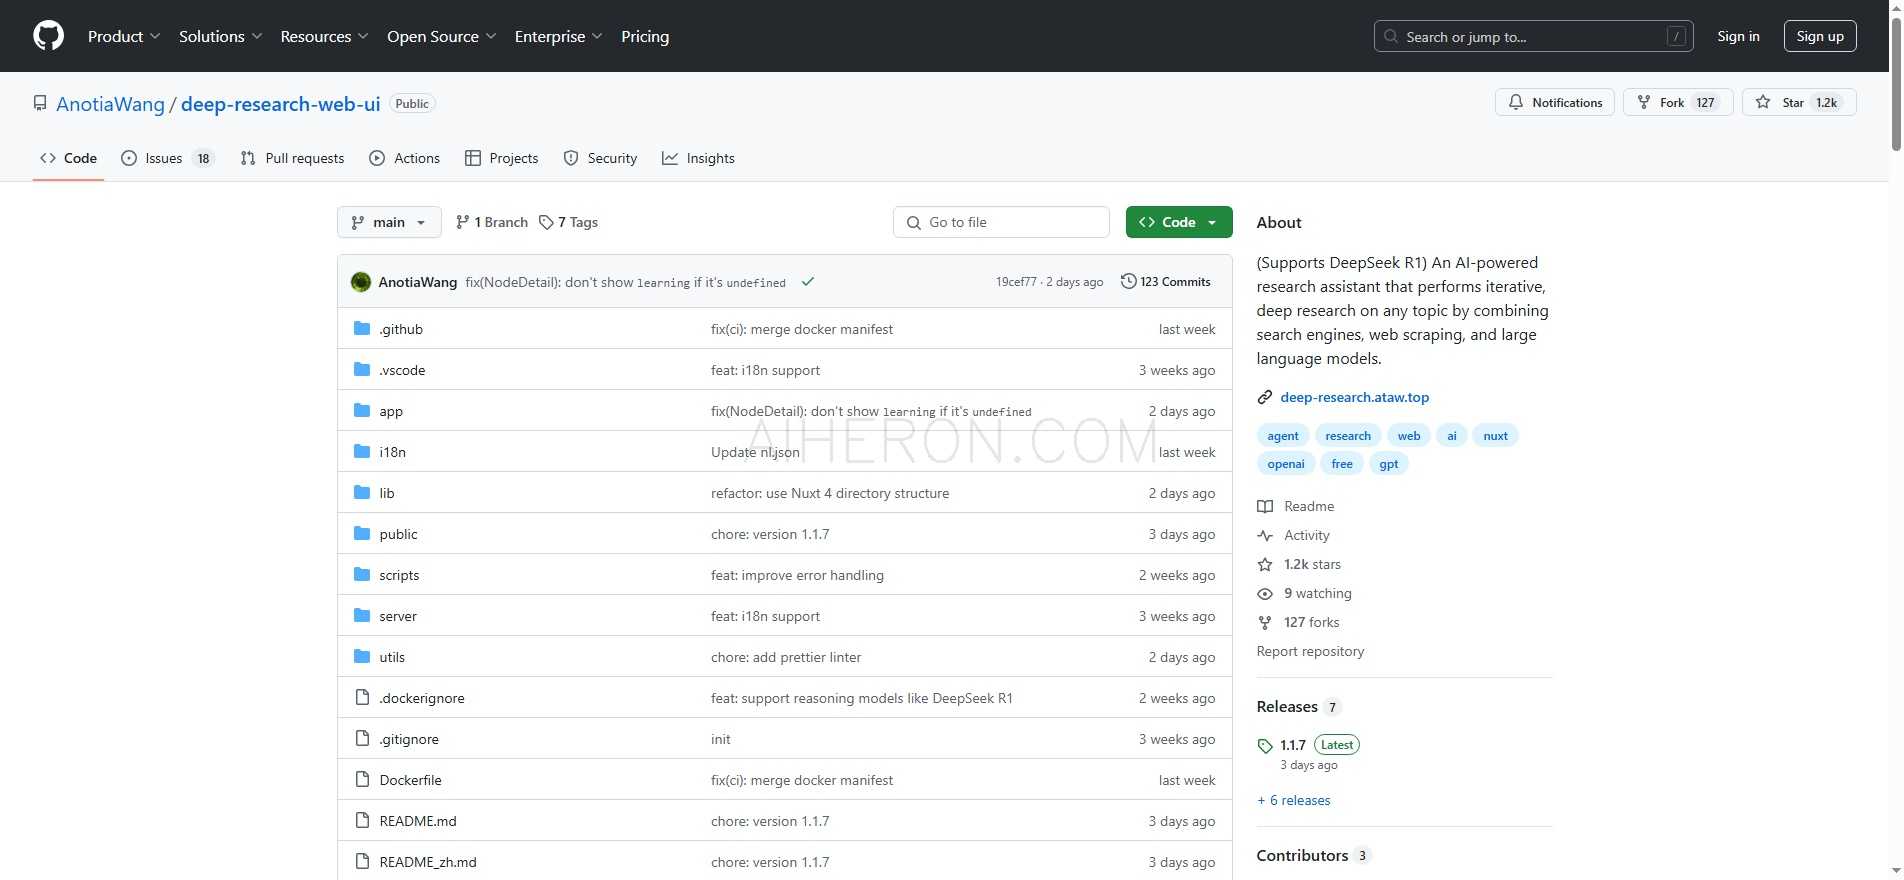Open the deep-research.ataw.top website link
This screenshot has height=880, width=1904.
coord(1354,397)
